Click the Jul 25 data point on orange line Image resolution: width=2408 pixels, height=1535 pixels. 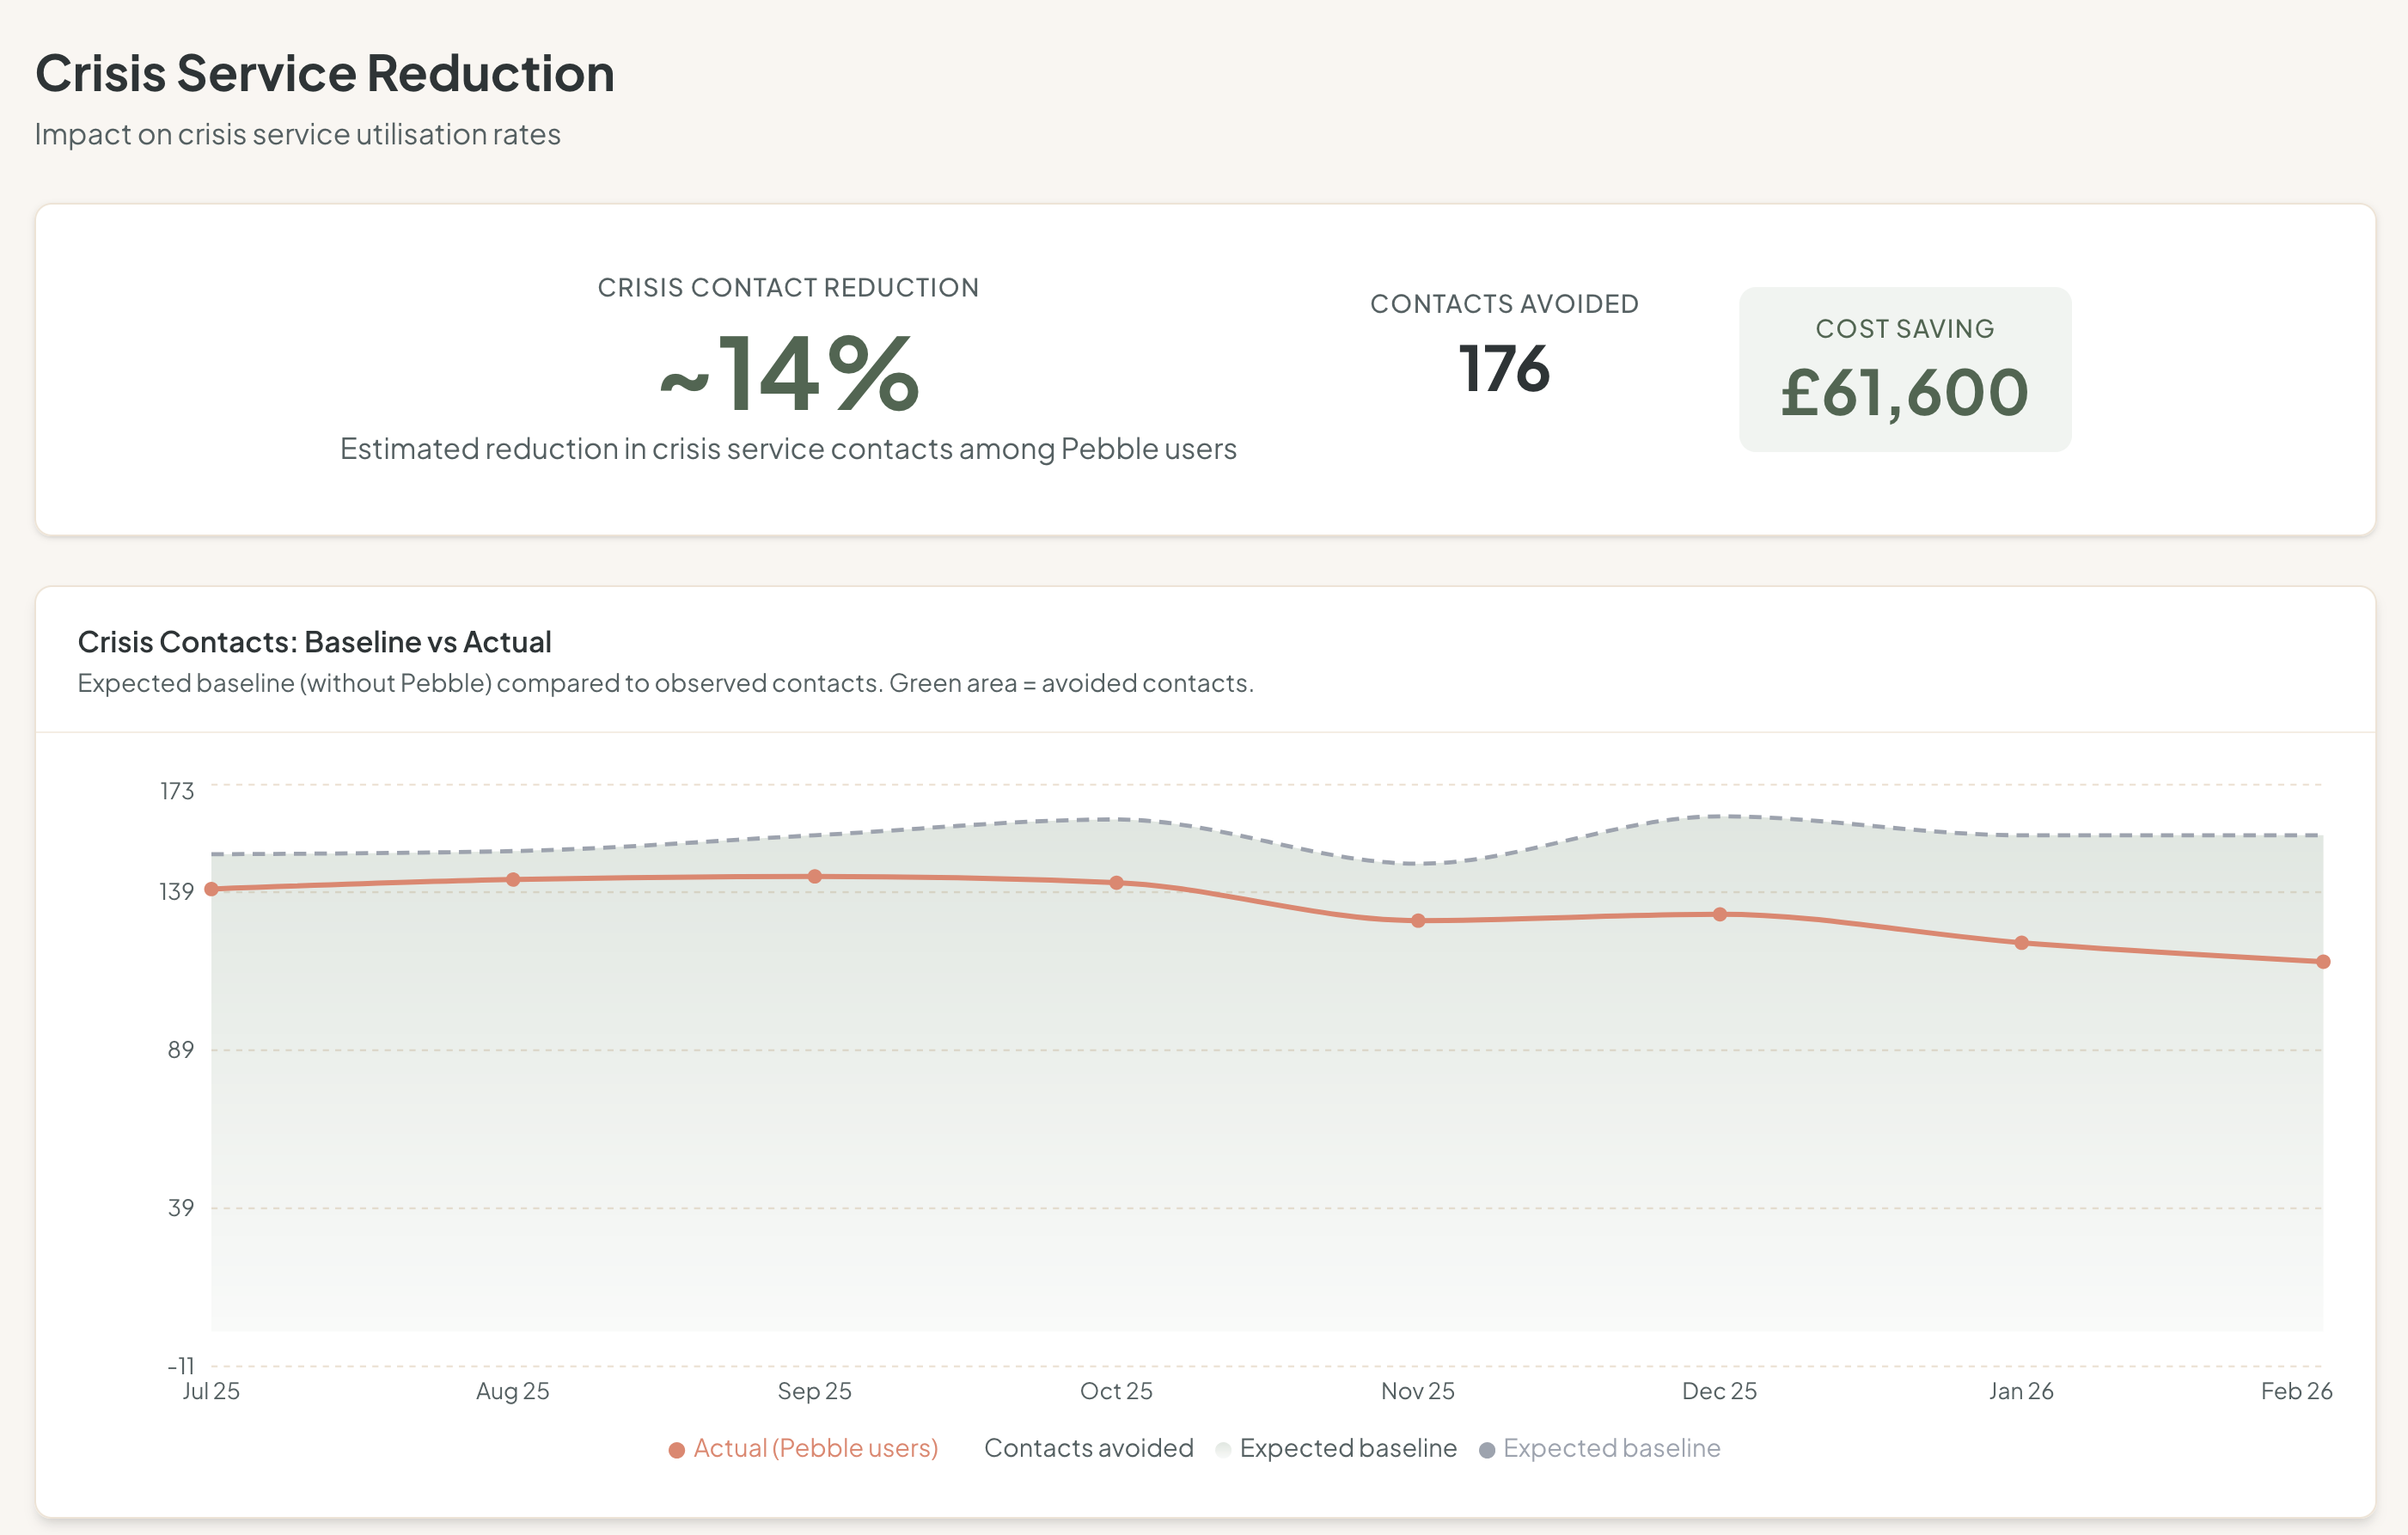click(212, 889)
